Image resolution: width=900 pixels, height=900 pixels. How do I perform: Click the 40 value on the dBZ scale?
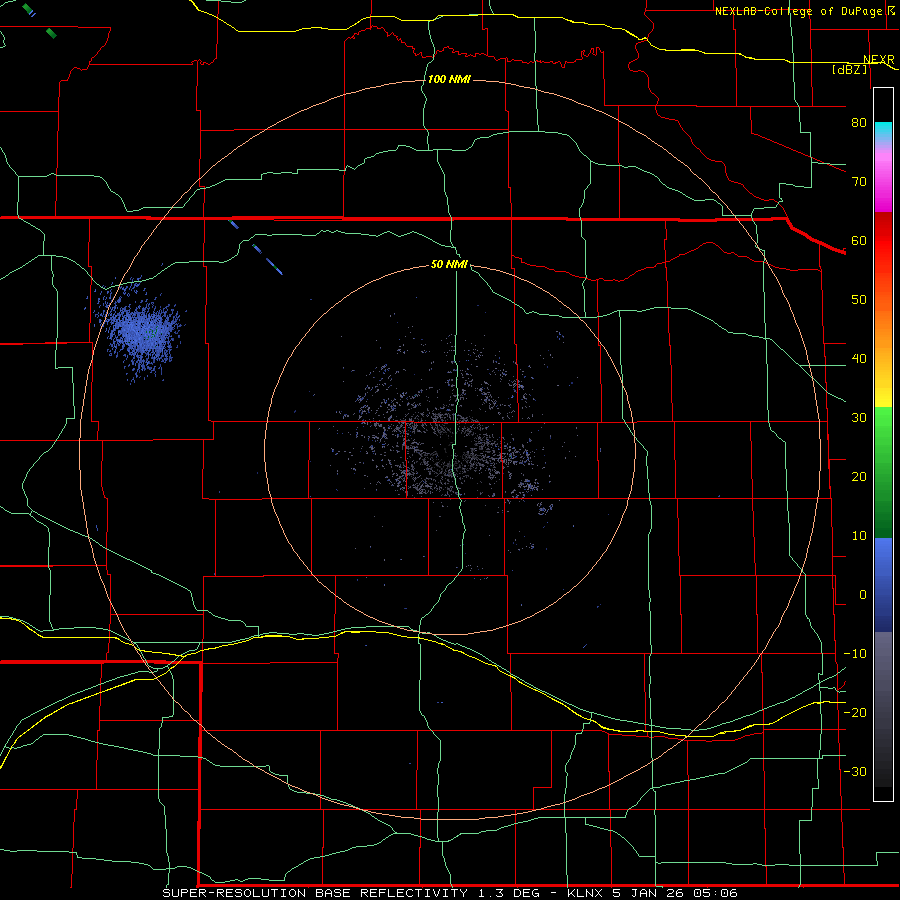[859, 359]
